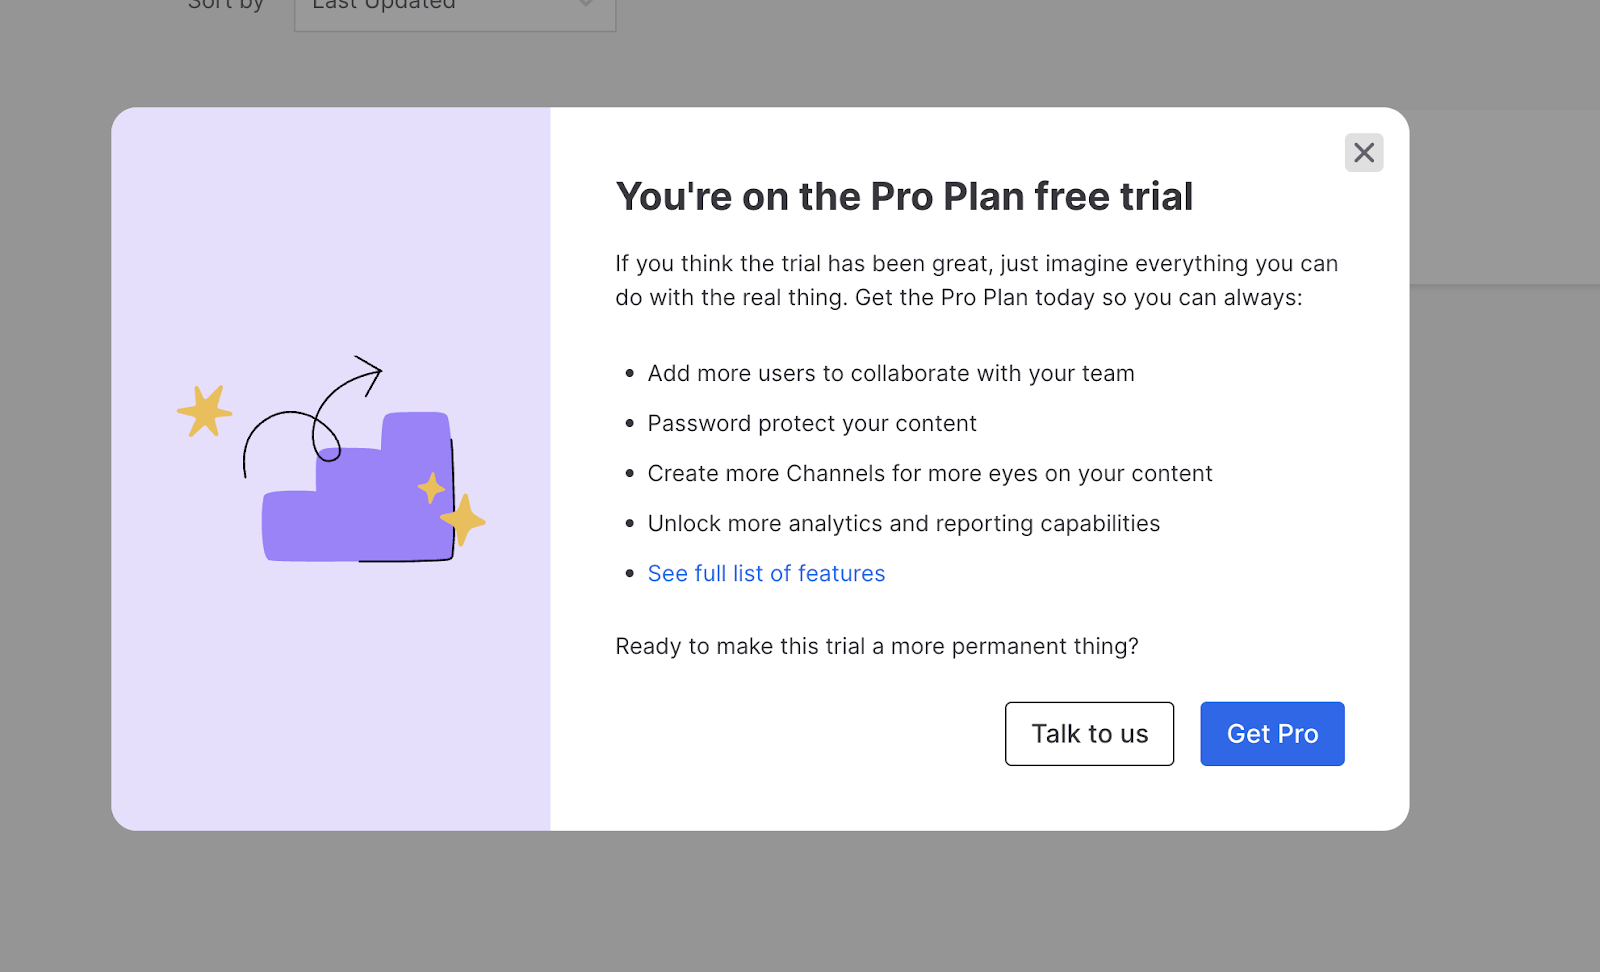Click the Talk to us button

[1089, 734]
